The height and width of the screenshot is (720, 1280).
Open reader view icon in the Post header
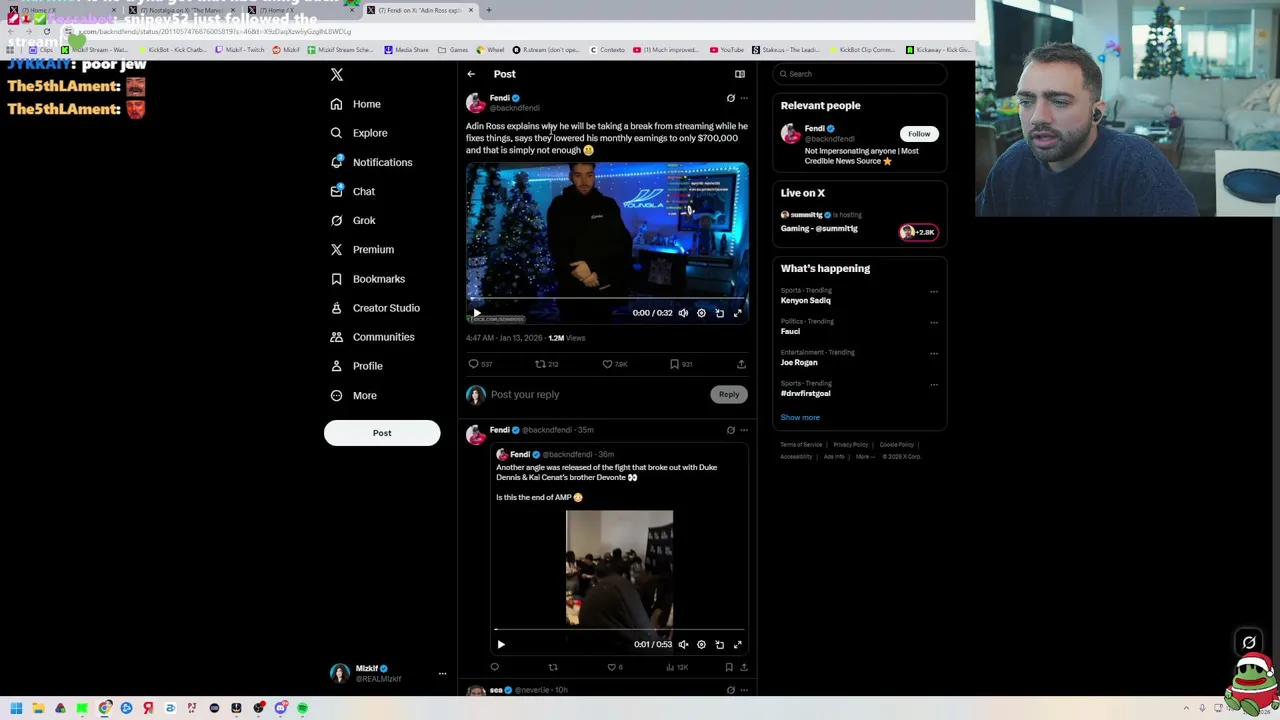coord(740,74)
